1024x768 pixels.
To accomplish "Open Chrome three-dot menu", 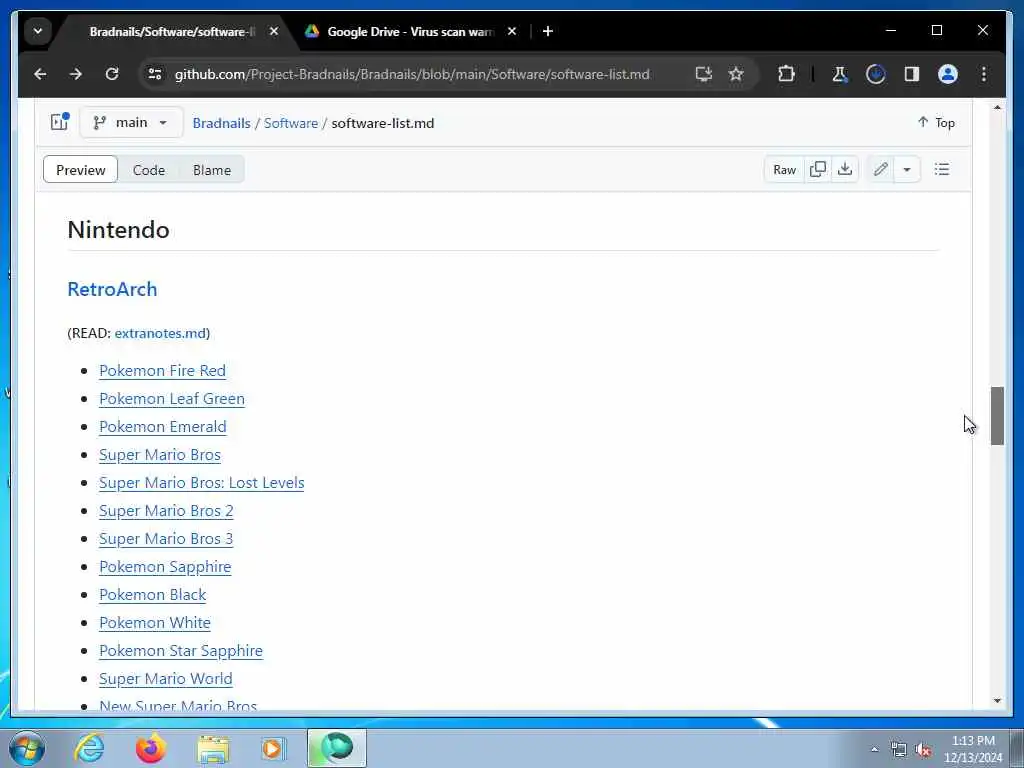I will (984, 74).
